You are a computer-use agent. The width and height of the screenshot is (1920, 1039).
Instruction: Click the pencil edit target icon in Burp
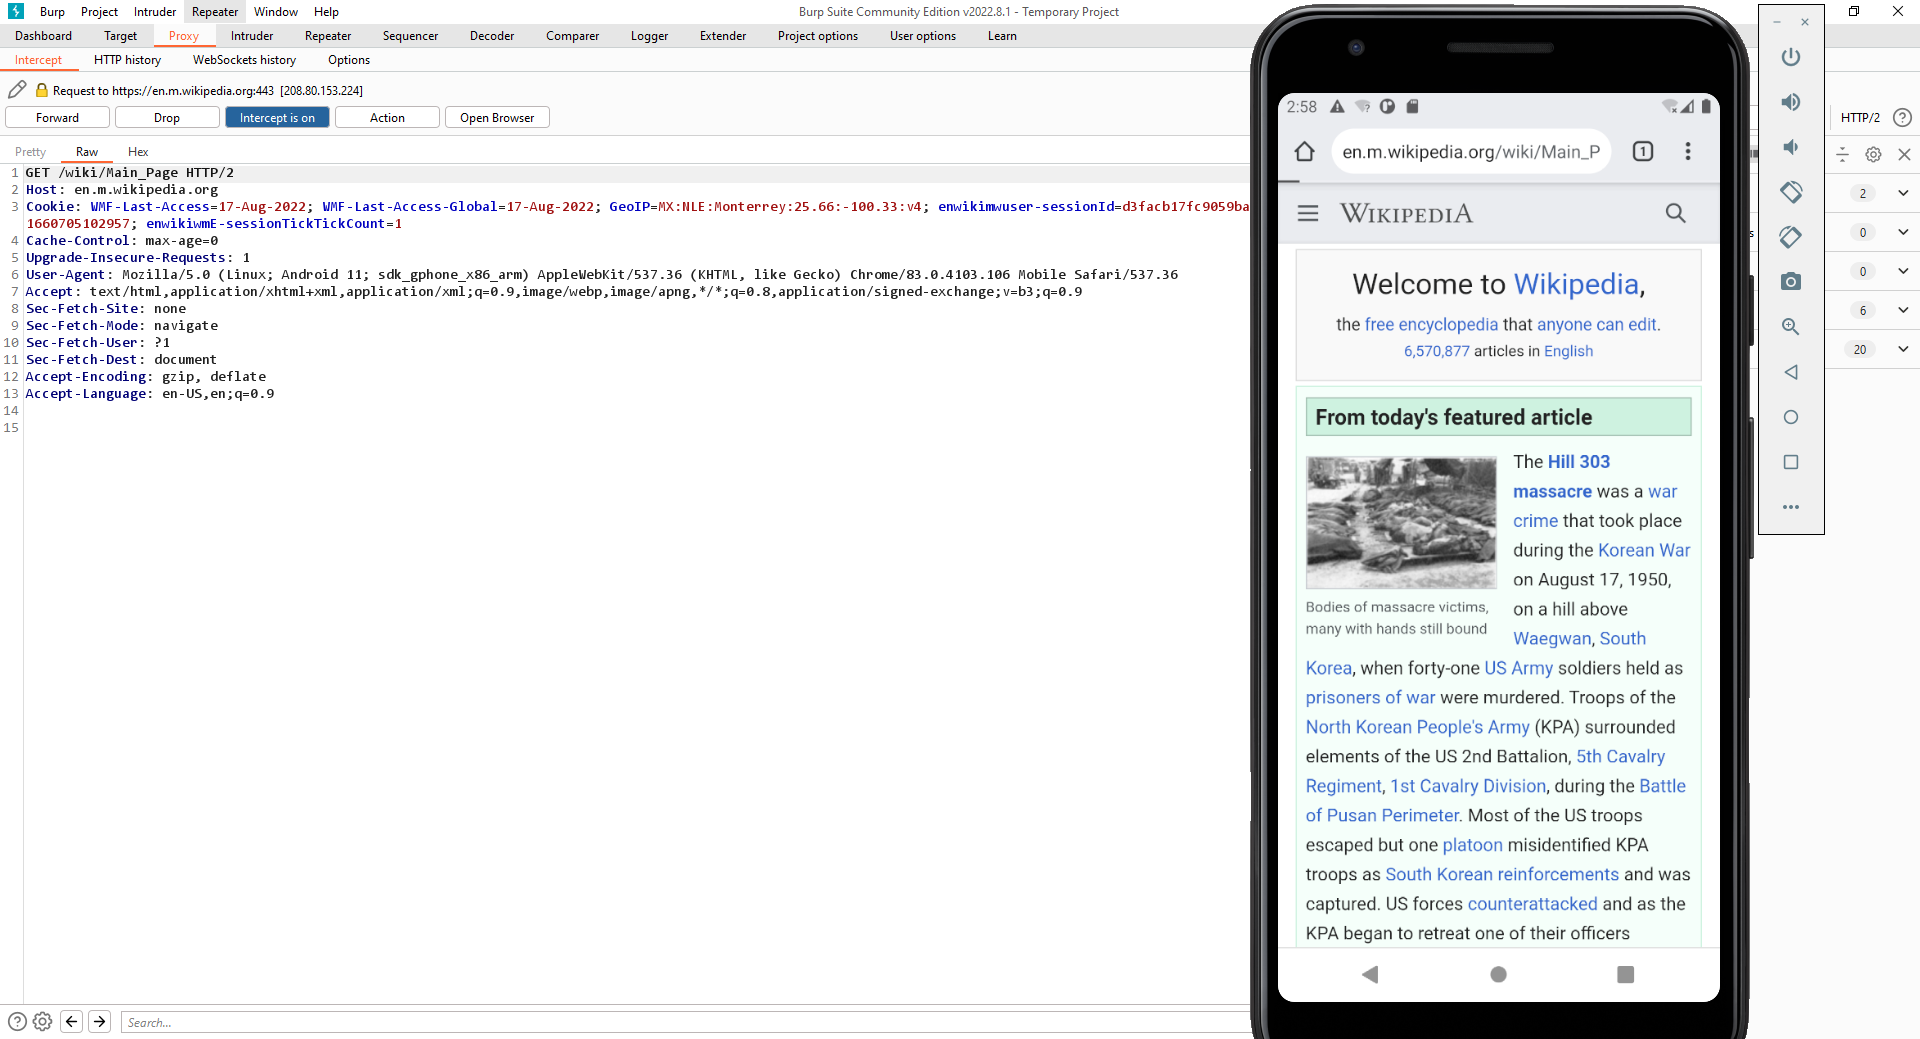point(17,89)
